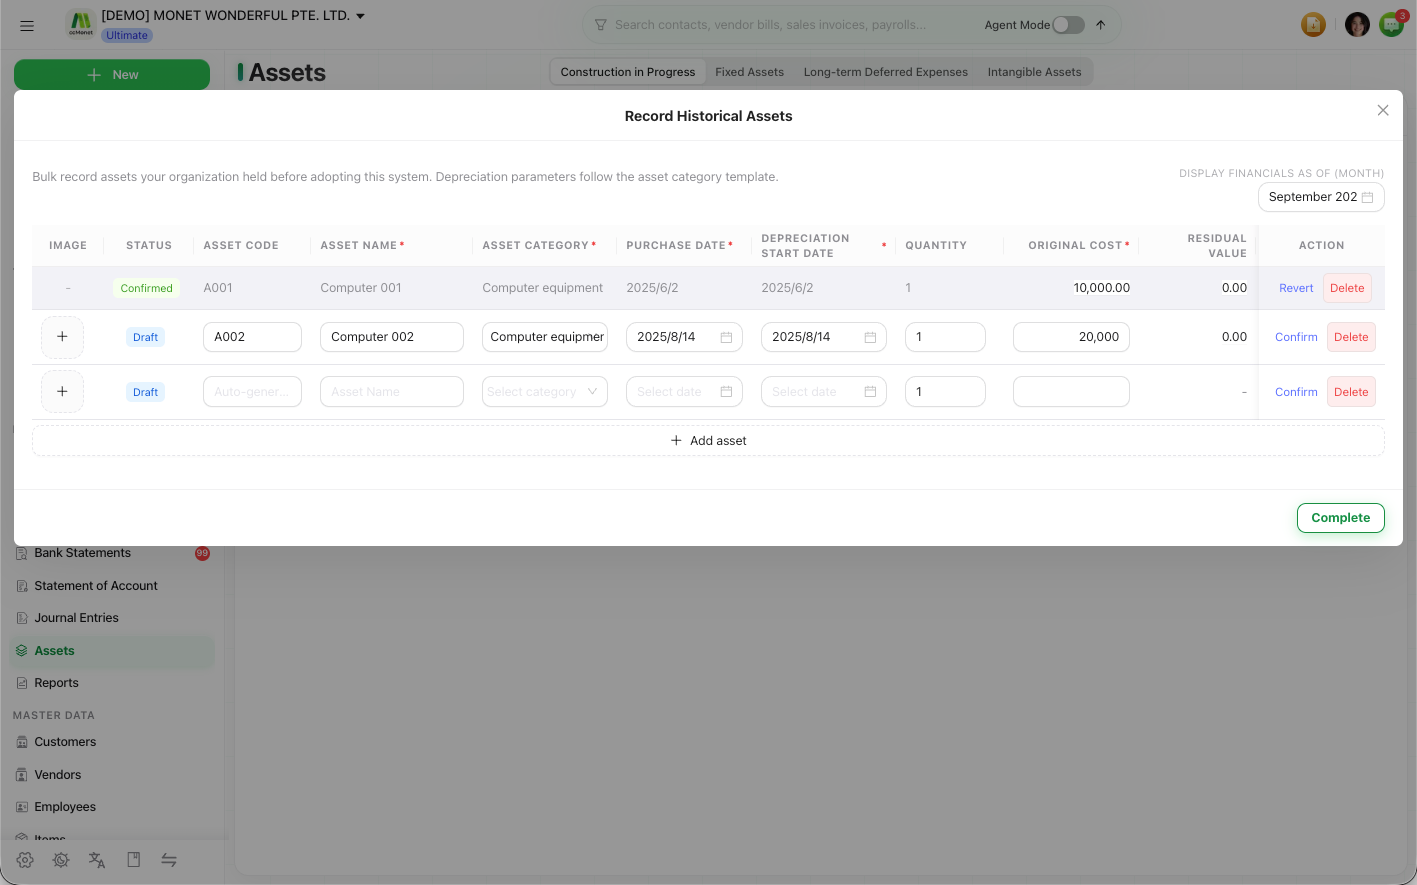
Task: Open calendar icon in A002 depreciation start date
Action: pos(870,337)
